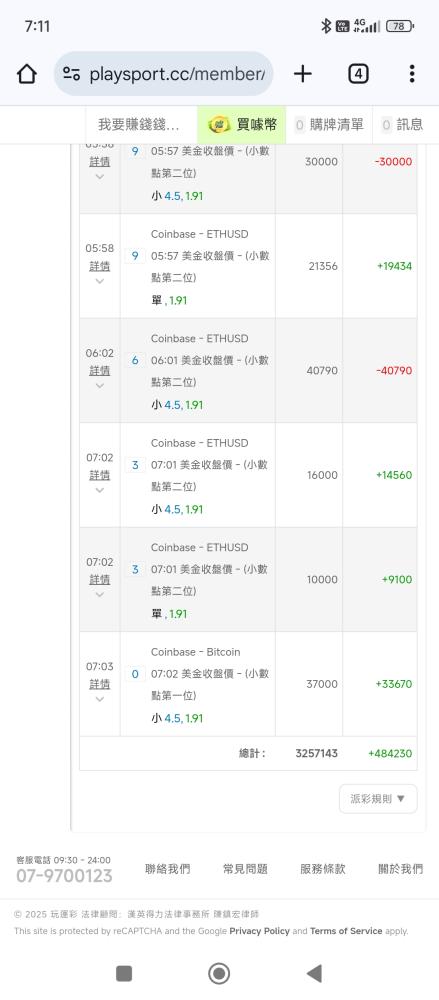Image resolution: width=439 pixels, height=1000 pixels.
Task: Tap the Android back triangle button
Action: pos(314,973)
